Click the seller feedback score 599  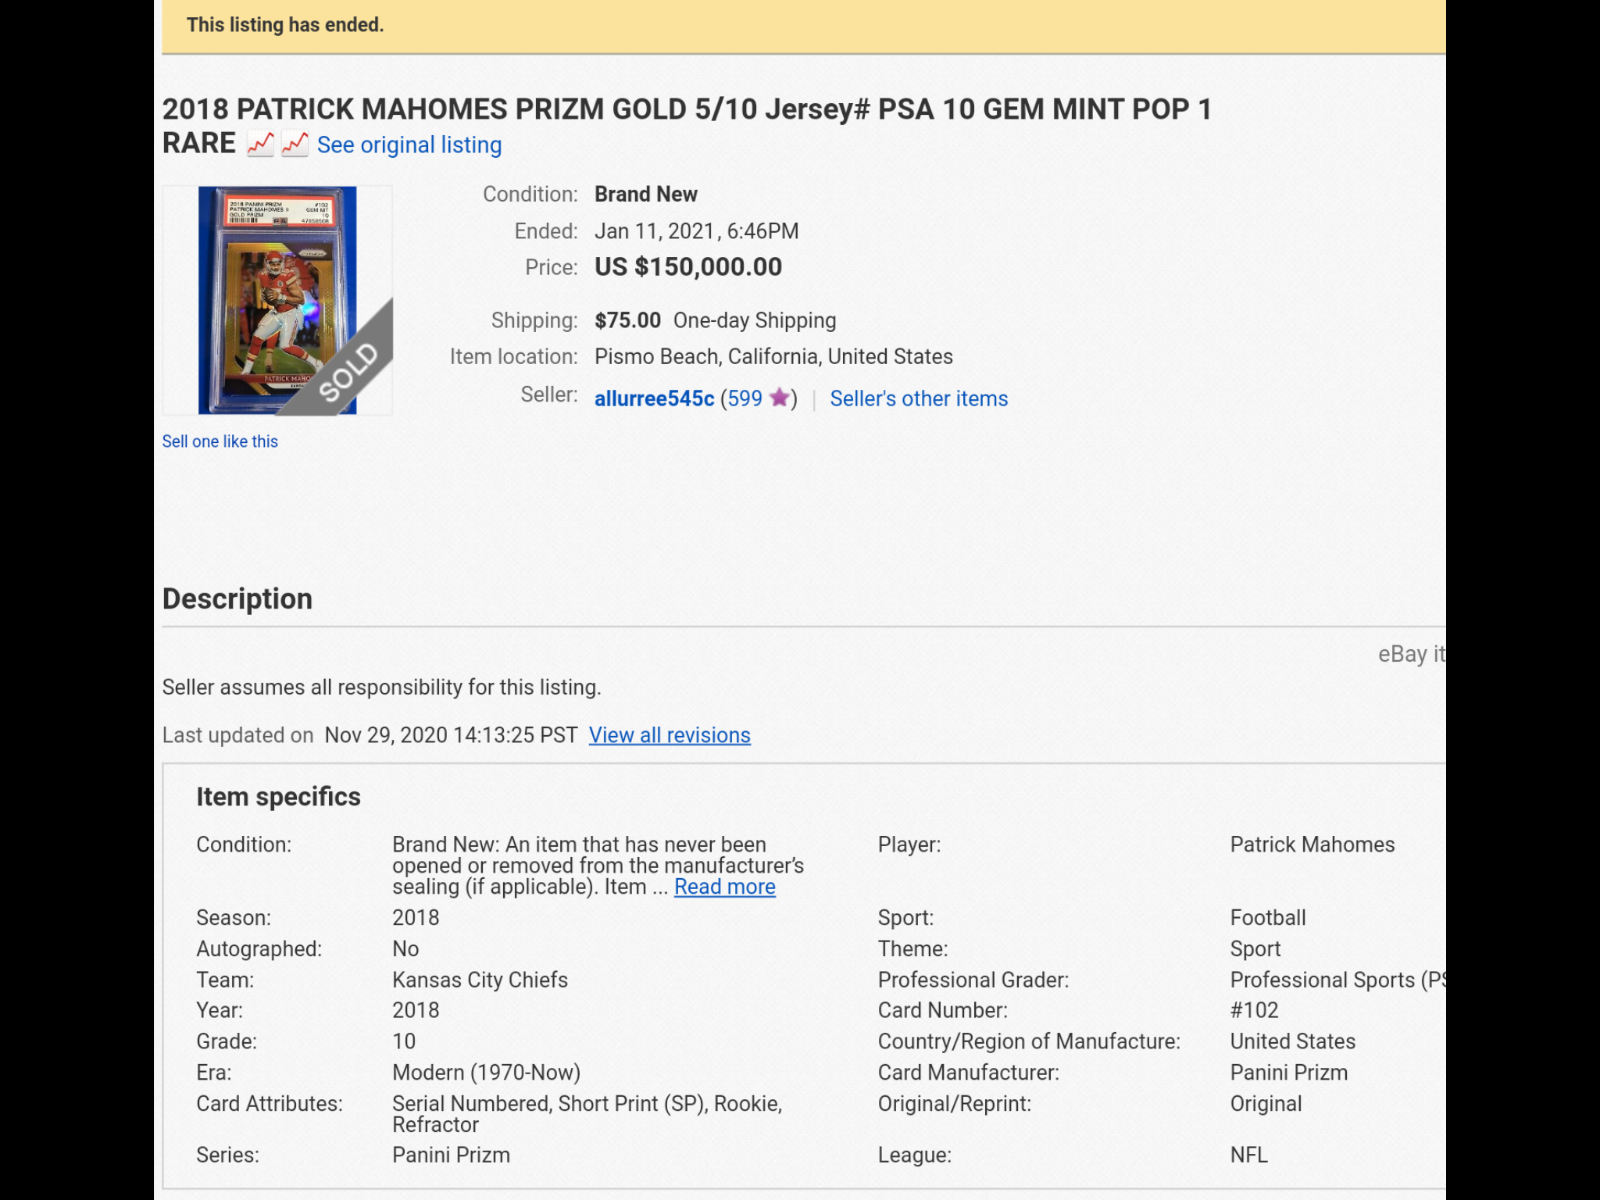[744, 398]
